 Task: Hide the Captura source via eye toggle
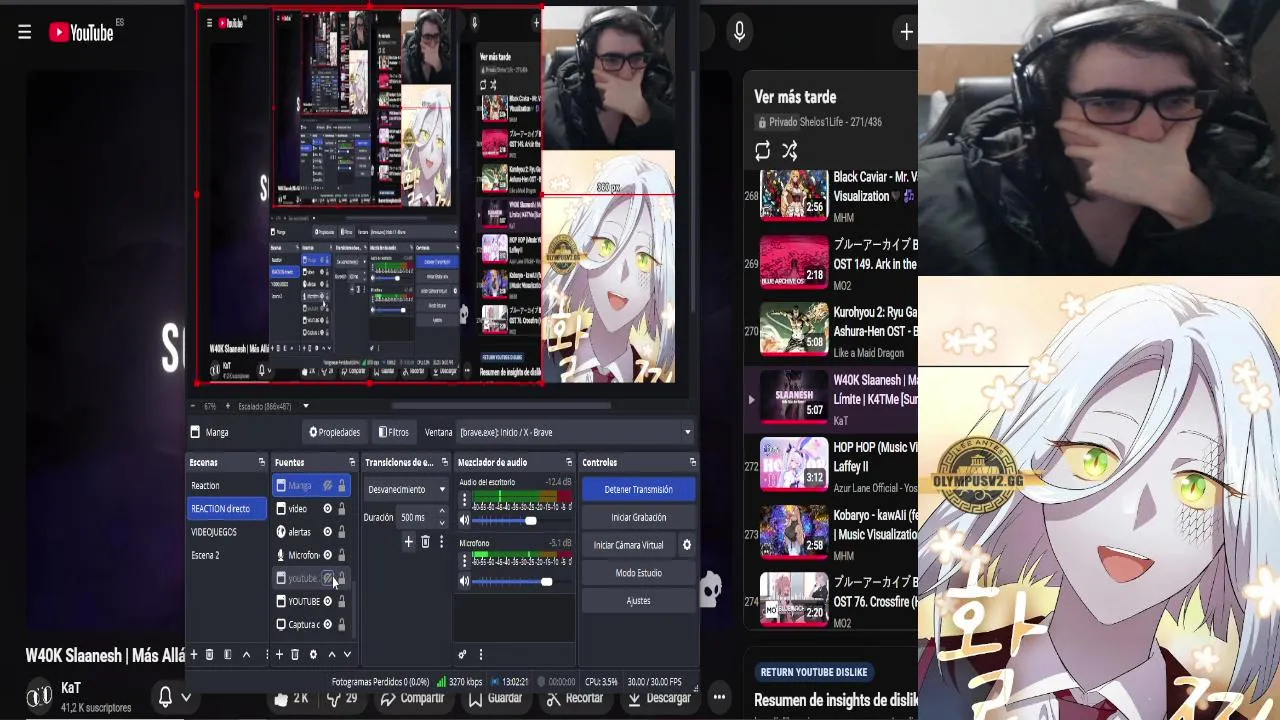[327, 624]
